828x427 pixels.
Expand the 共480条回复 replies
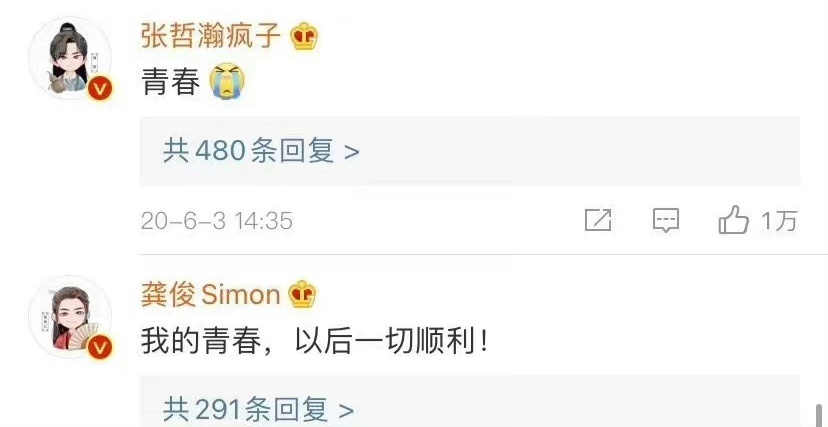click(470, 151)
